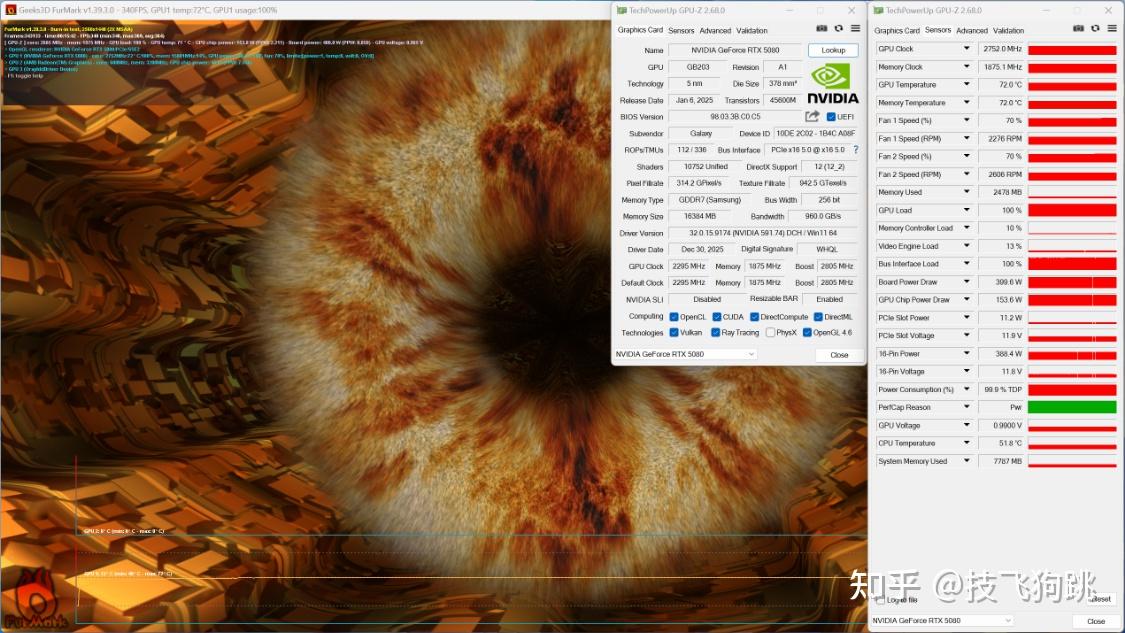Toggle the OpenGL 4.6 checkbox
This screenshot has height=633, width=1125.
point(807,332)
